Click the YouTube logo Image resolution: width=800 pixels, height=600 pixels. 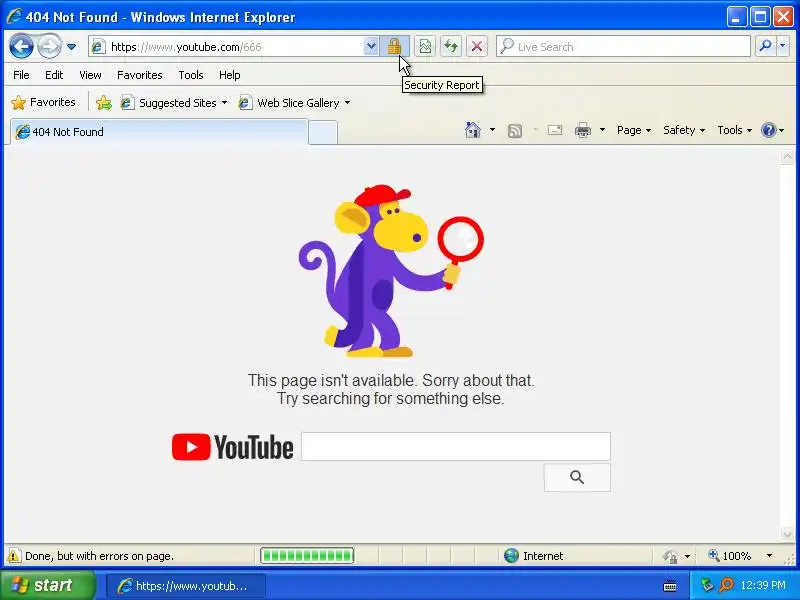pyautogui.click(x=232, y=447)
